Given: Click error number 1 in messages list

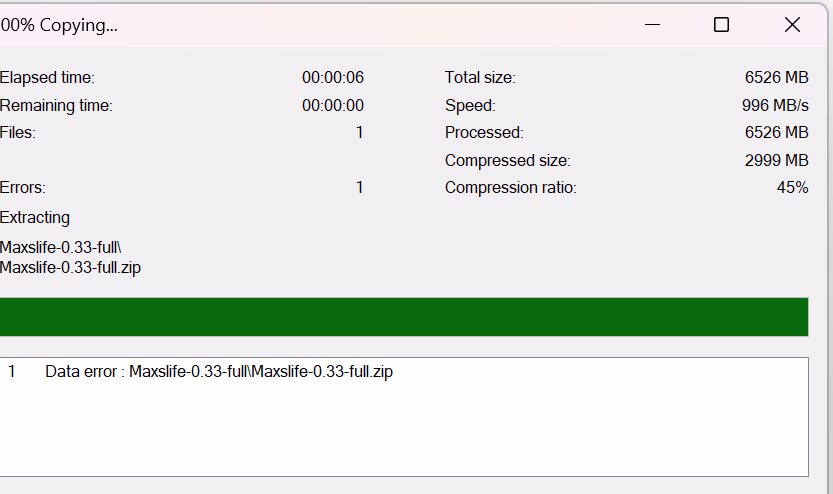Looking at the screenshot, I should 12,372.
